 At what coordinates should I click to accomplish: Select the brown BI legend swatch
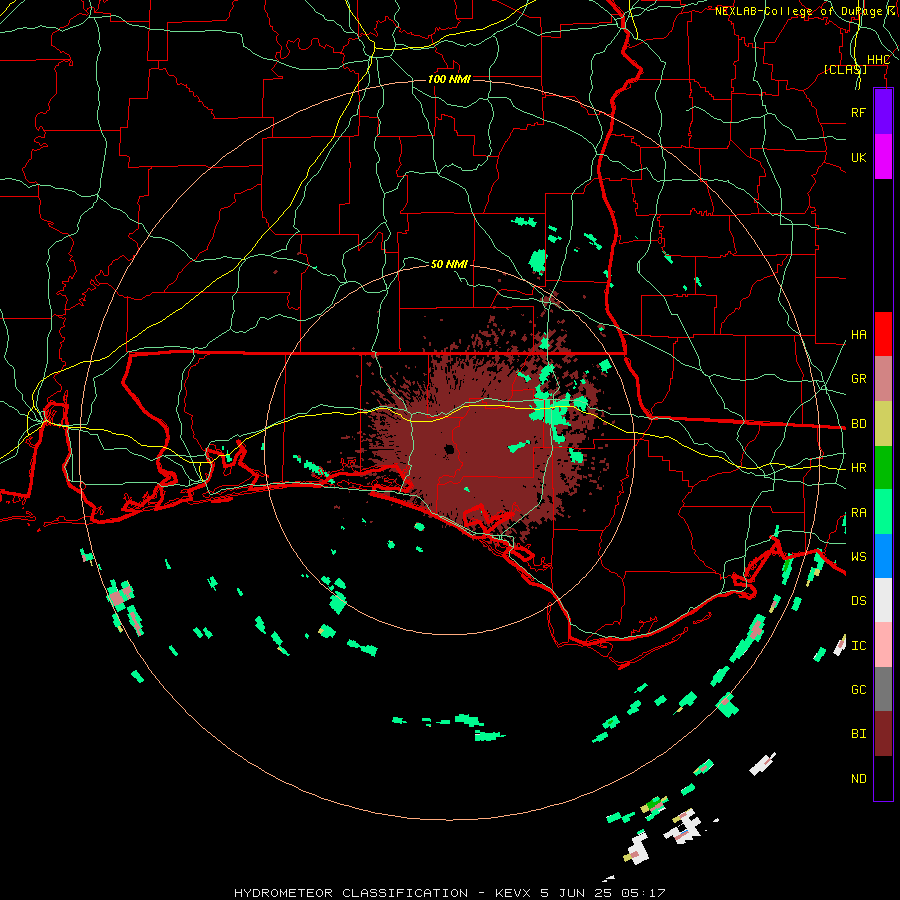coord(883,734)
